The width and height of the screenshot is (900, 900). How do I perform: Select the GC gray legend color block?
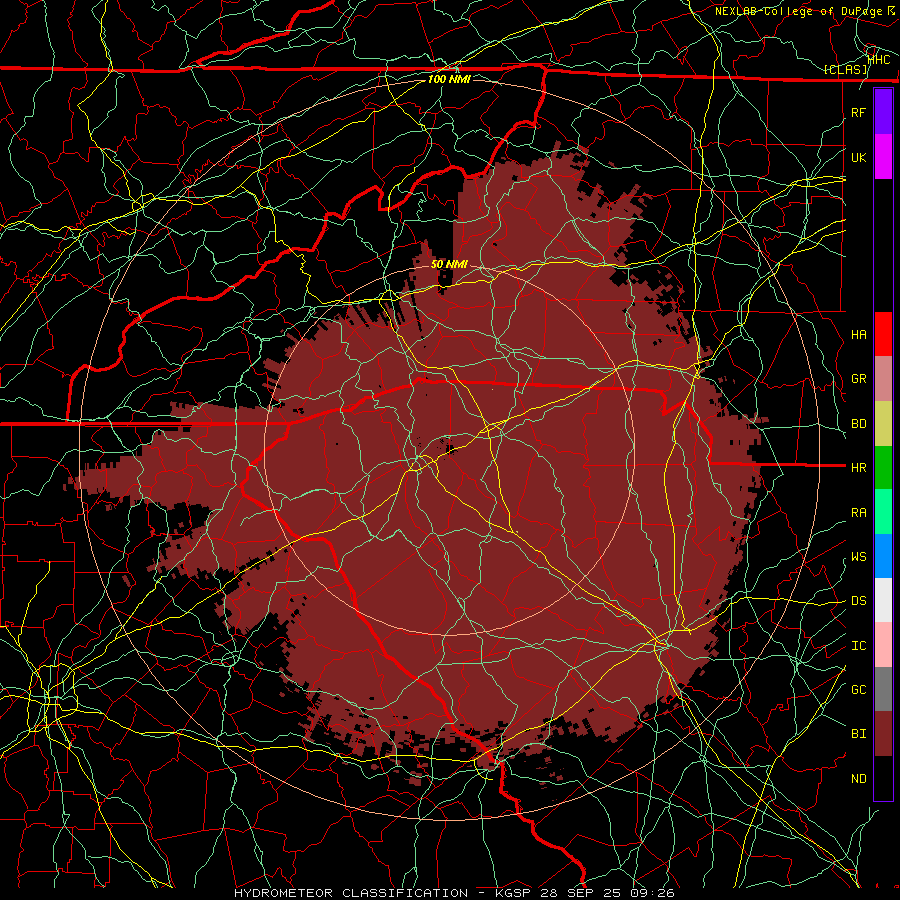pos(883,689)
